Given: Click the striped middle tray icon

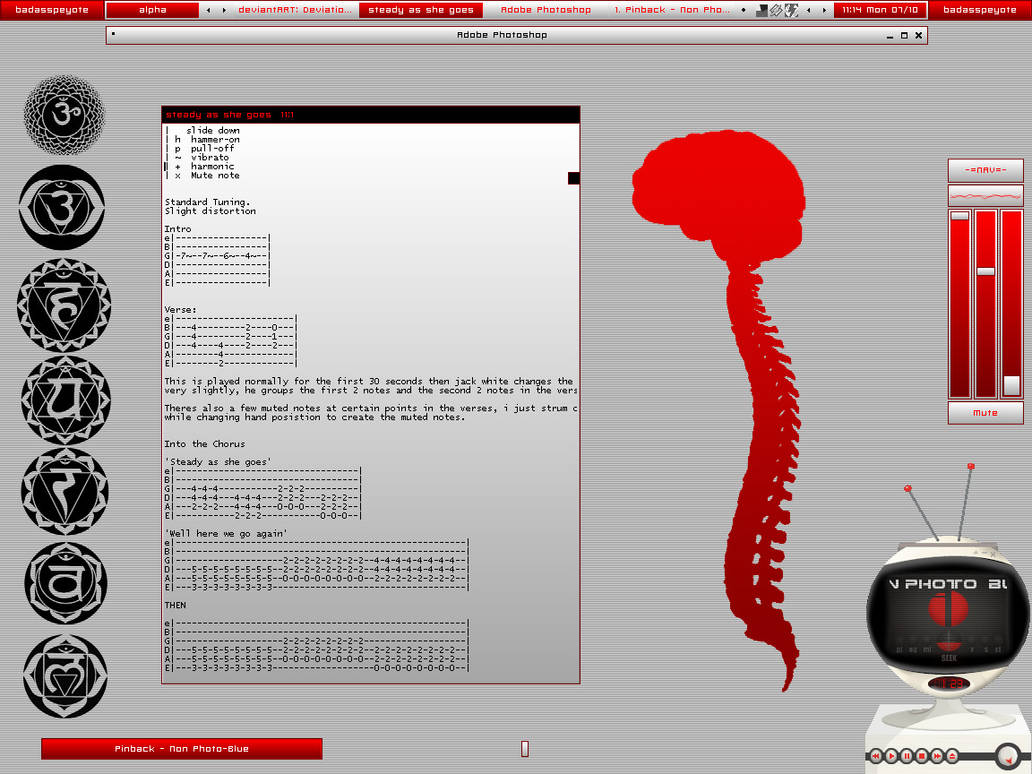Looking at the screenshot, I should (x=776, y=11).
